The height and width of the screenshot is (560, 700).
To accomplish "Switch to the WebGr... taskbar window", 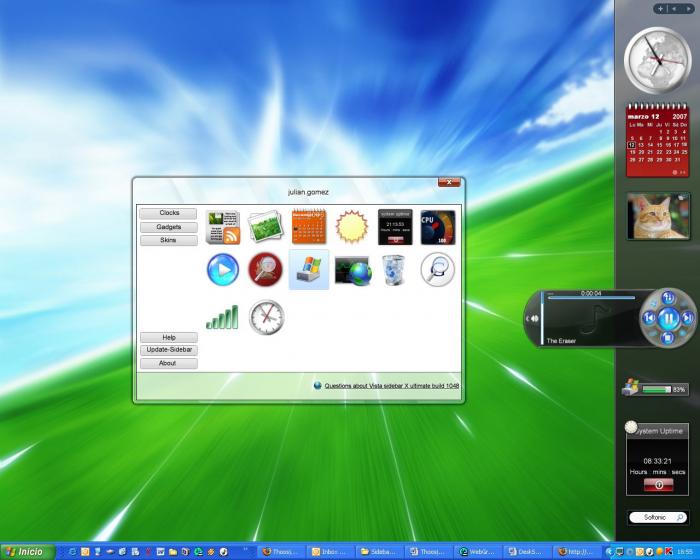I will 478,552.
